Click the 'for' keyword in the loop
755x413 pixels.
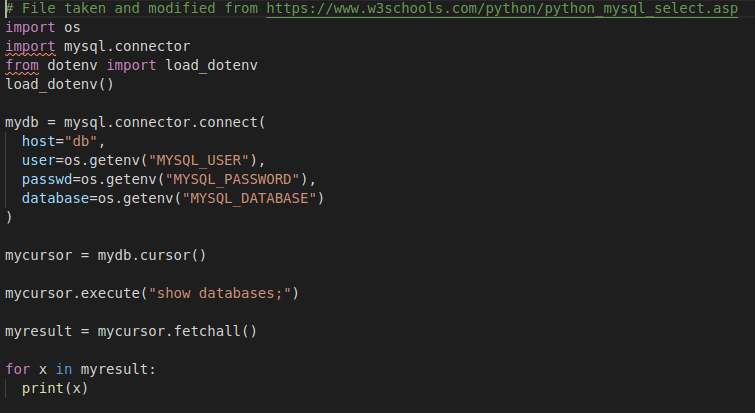coord(18,369)
